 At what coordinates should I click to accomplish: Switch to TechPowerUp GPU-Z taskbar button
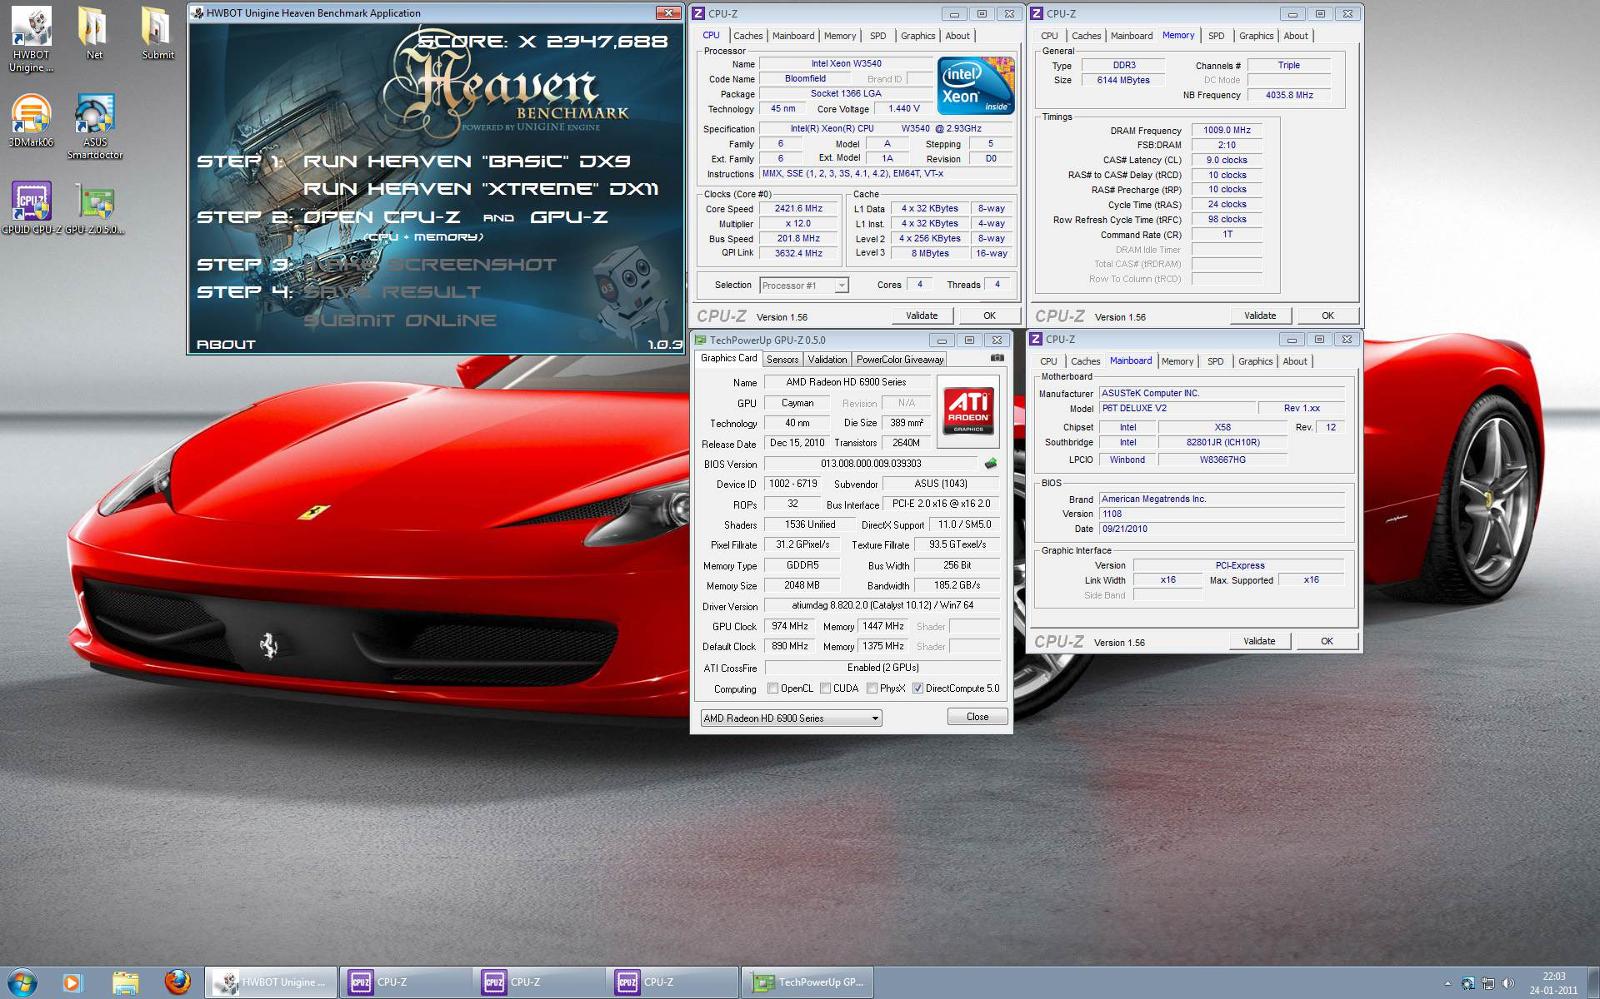[x=808, y=982]
